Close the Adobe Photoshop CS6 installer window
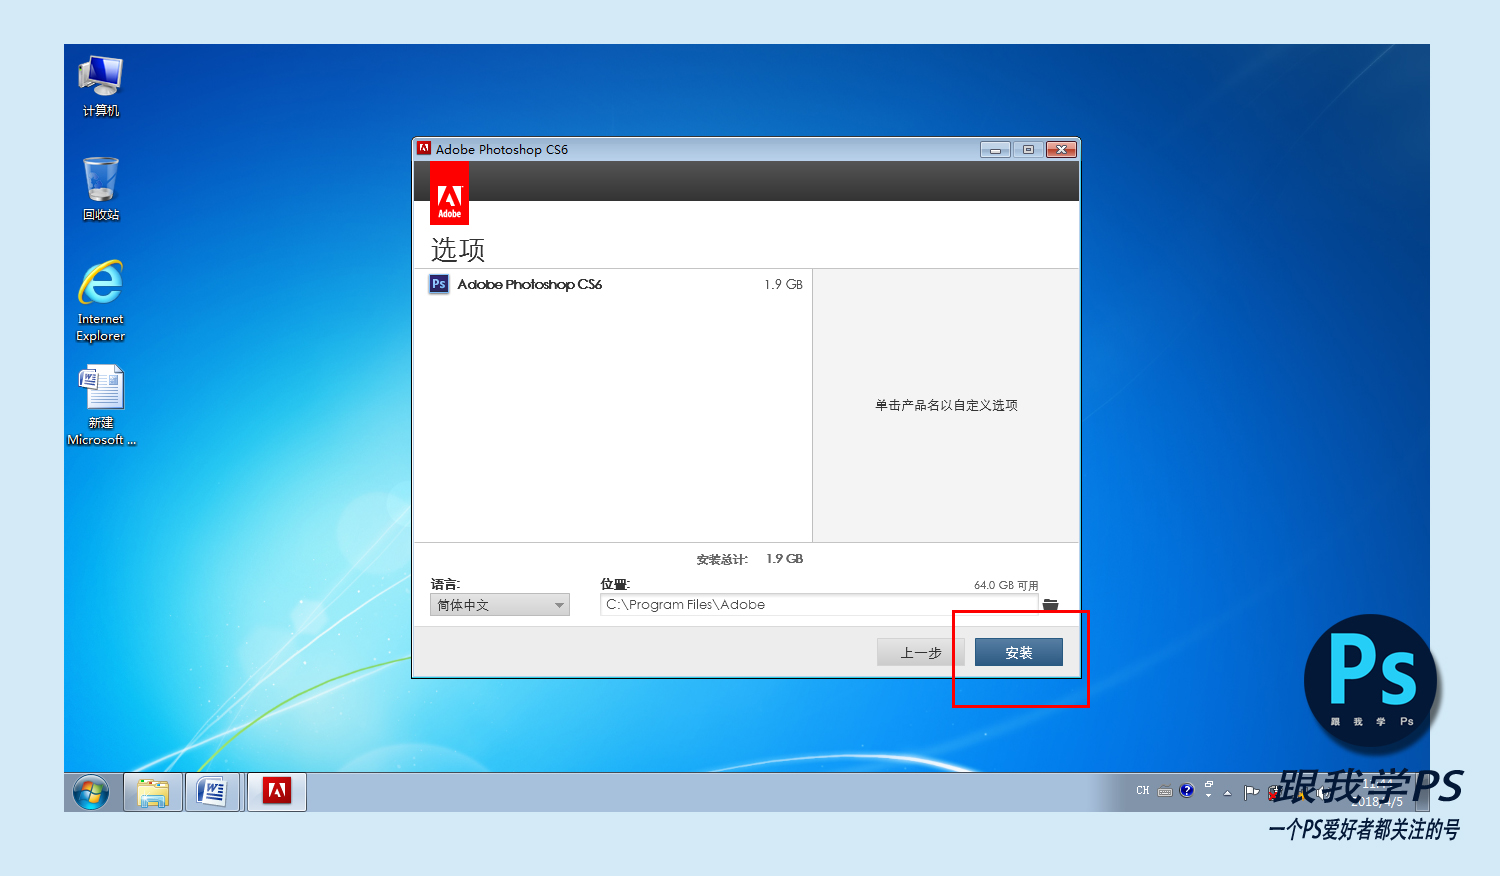This screenshot has width=1500, height=876. 1061,149
